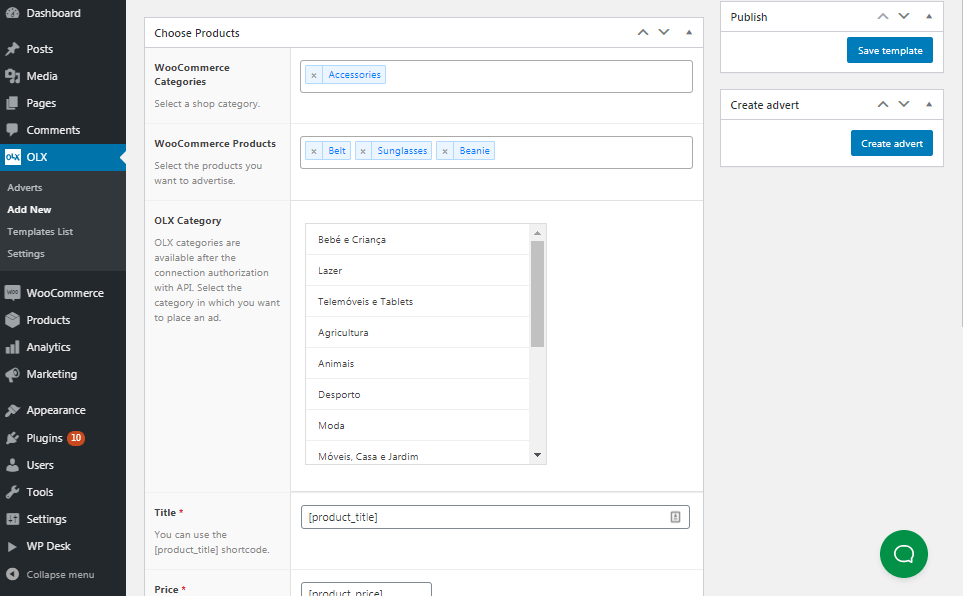Click the Settings sliders icon in sidebar

pos(12,519)
